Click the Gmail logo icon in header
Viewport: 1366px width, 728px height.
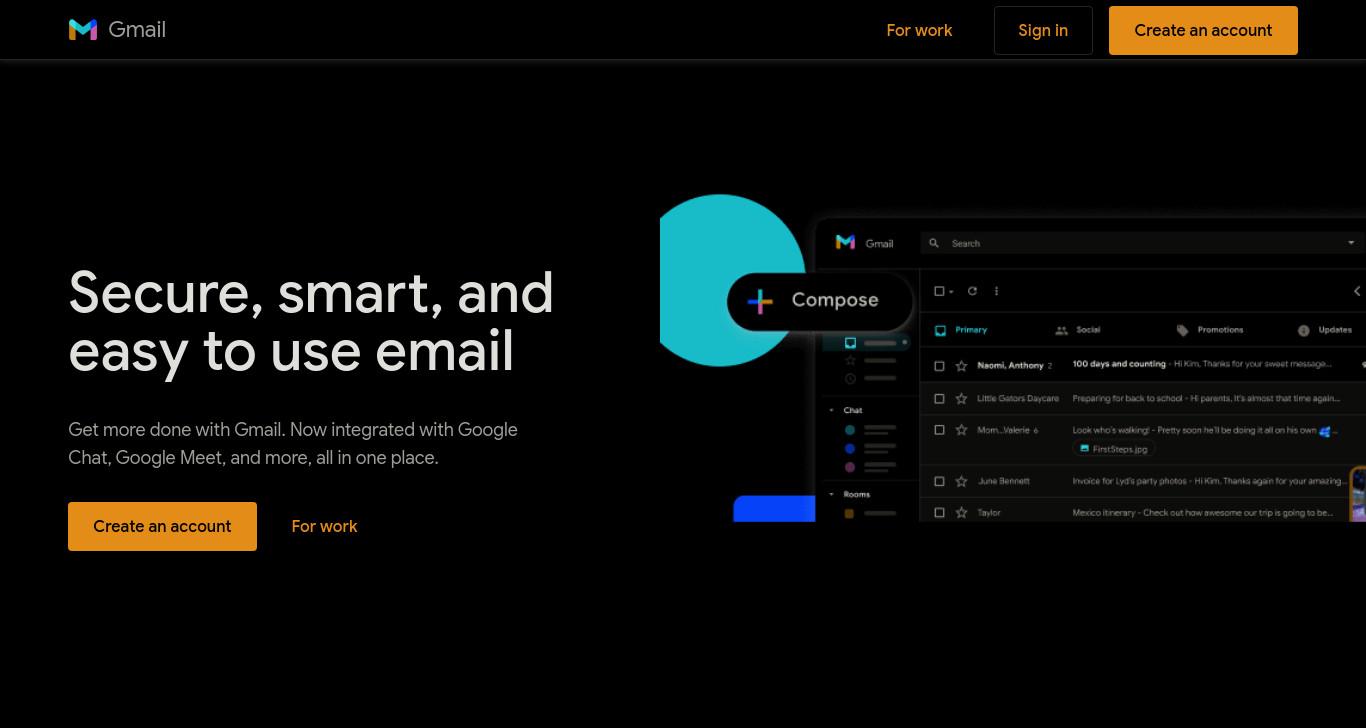pos(83,30)
